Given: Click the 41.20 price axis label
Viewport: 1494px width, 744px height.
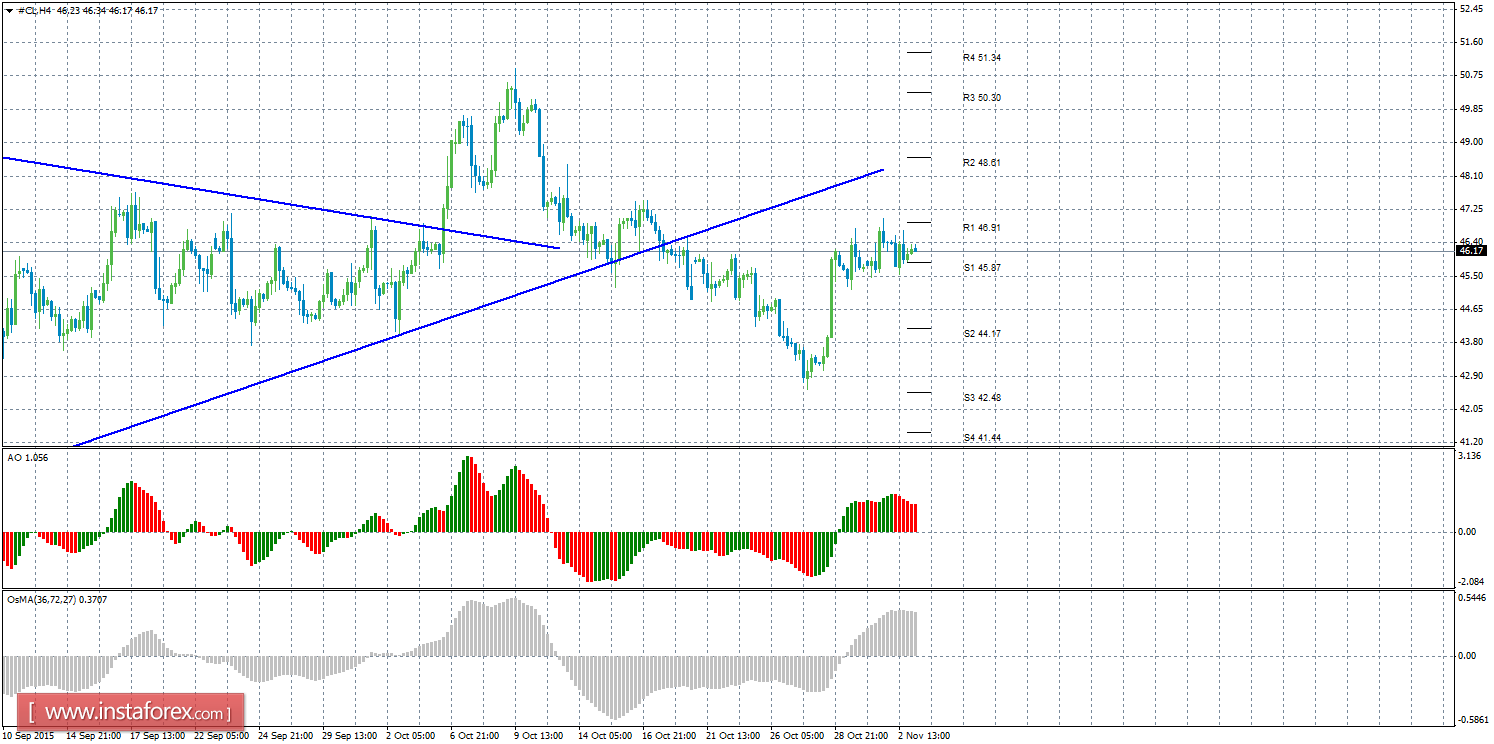Looking at the screenshot, I should click(x=1471, y=442).
